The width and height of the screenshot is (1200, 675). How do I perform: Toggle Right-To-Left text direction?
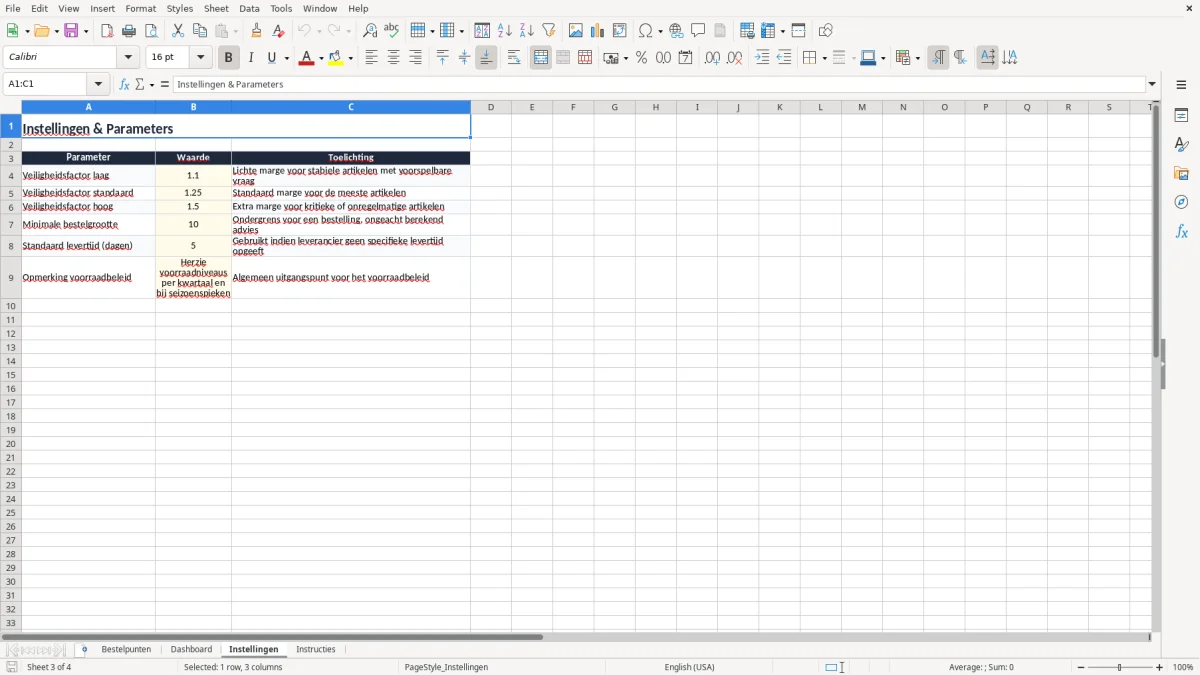(x=960, y=58)
